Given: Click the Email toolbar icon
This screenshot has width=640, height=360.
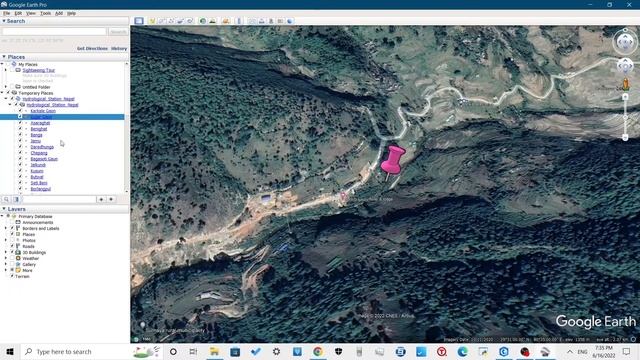Looking at the screenshot, I should (252, 21).
